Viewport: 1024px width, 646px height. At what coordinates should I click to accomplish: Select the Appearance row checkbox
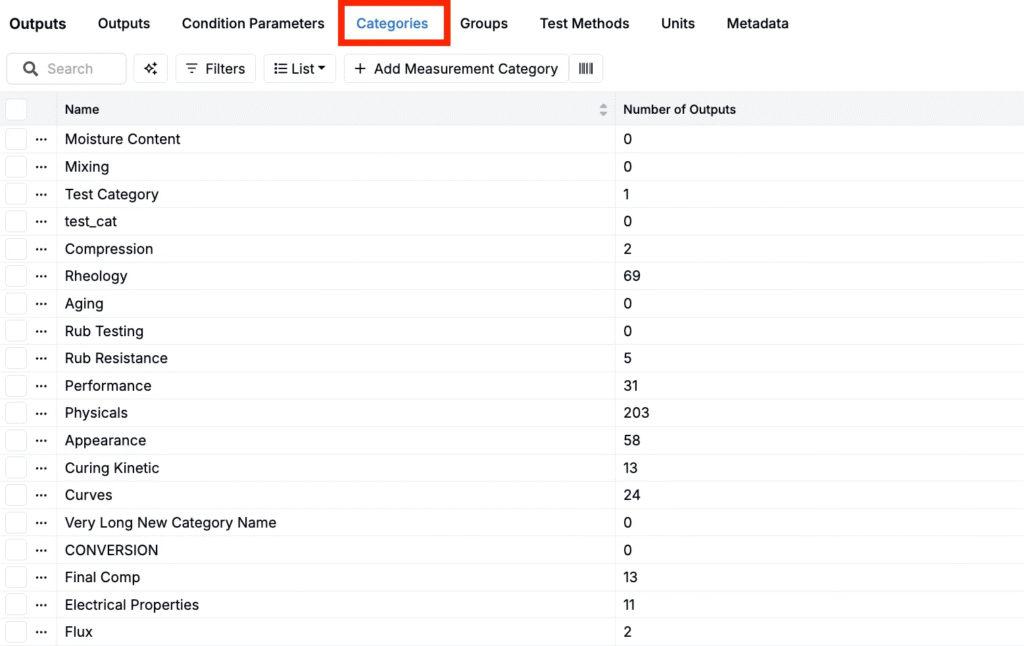(16, 440)
